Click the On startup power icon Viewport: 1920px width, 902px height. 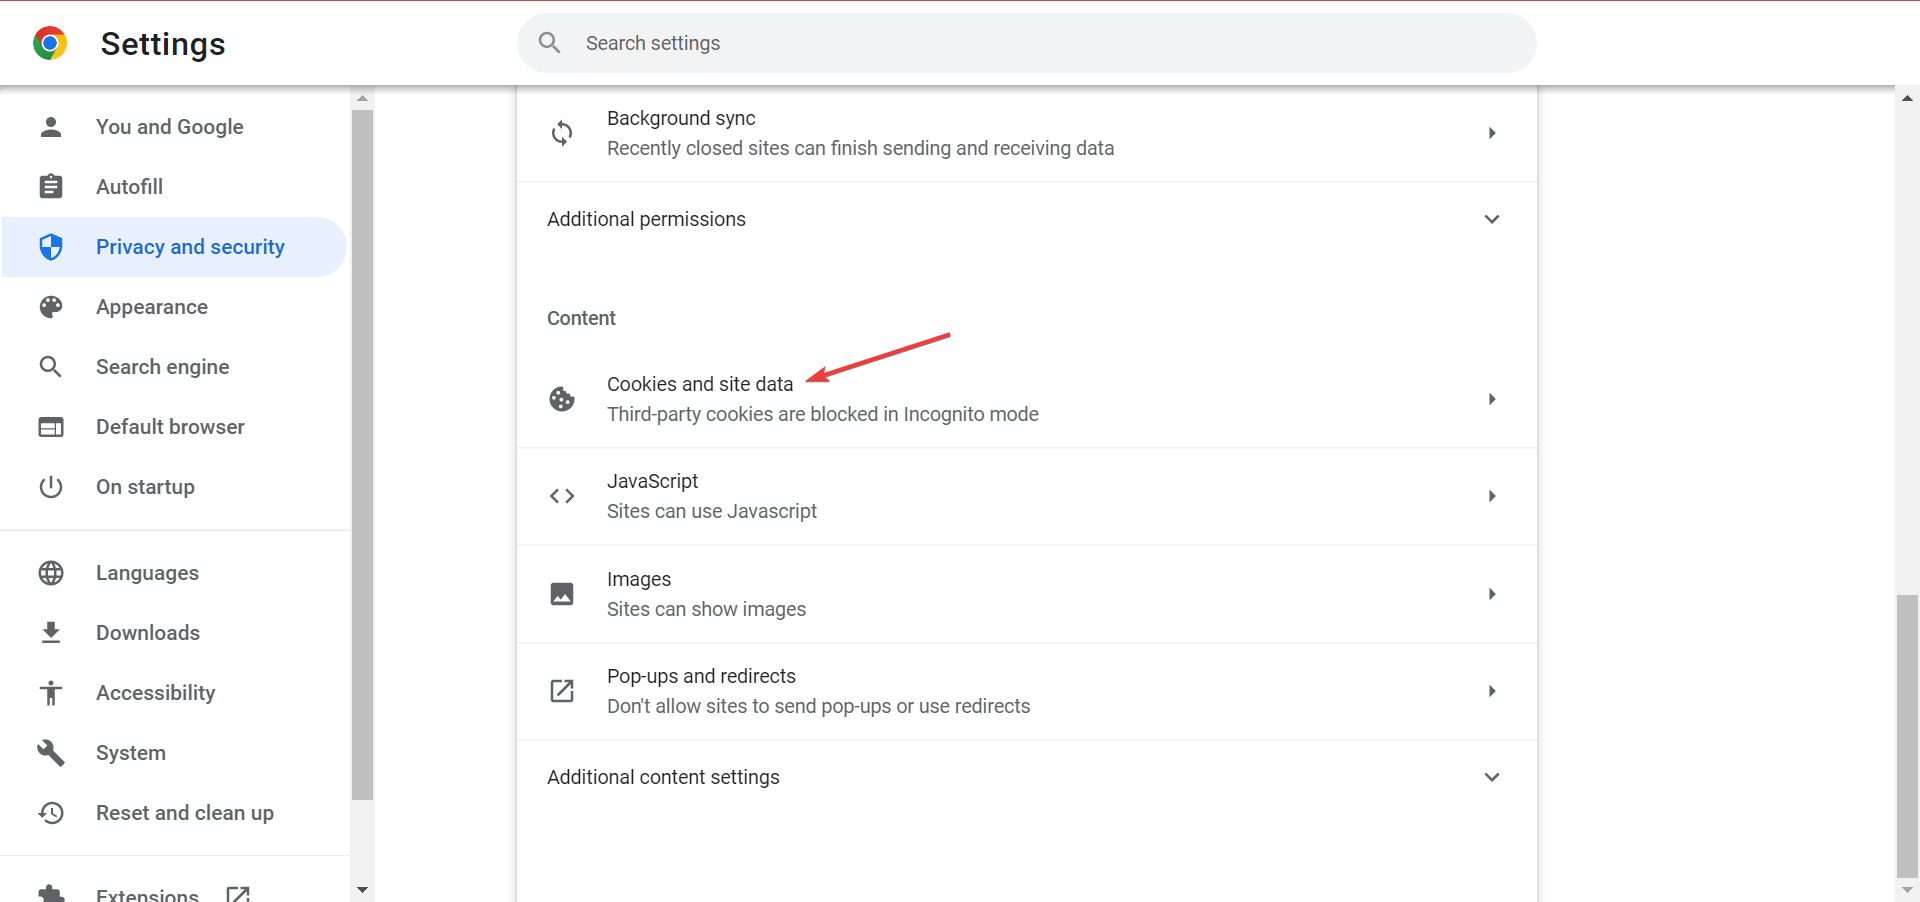pos(51,487)
